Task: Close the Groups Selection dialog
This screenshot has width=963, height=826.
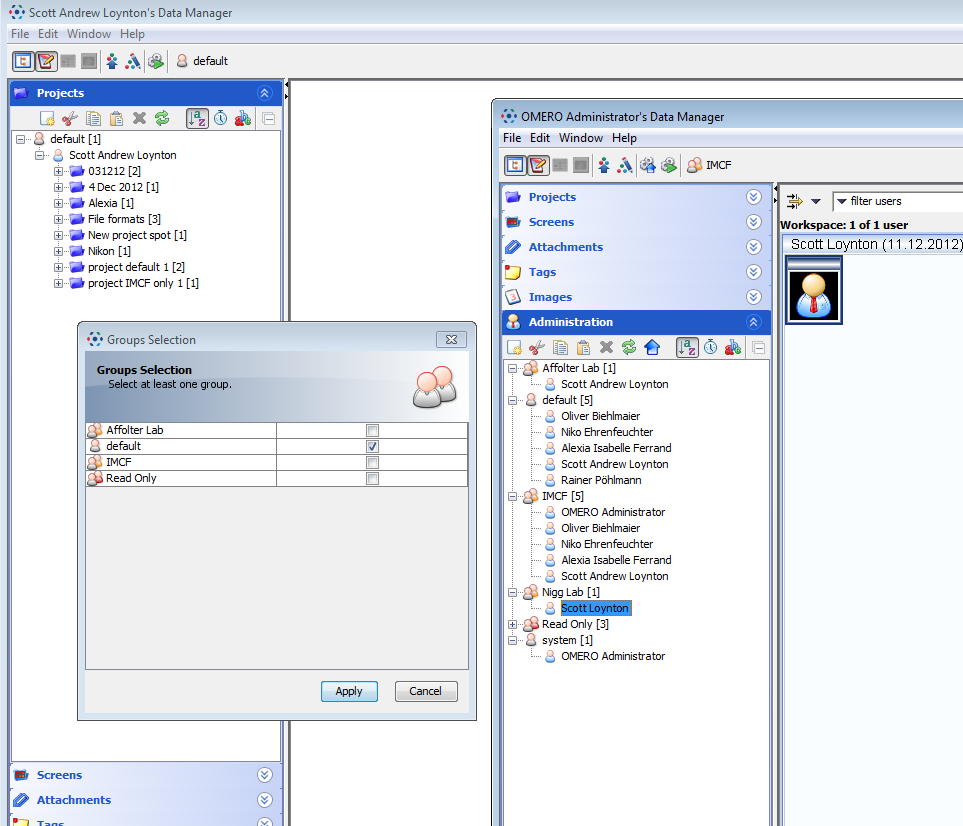Action: pos(451,340)
